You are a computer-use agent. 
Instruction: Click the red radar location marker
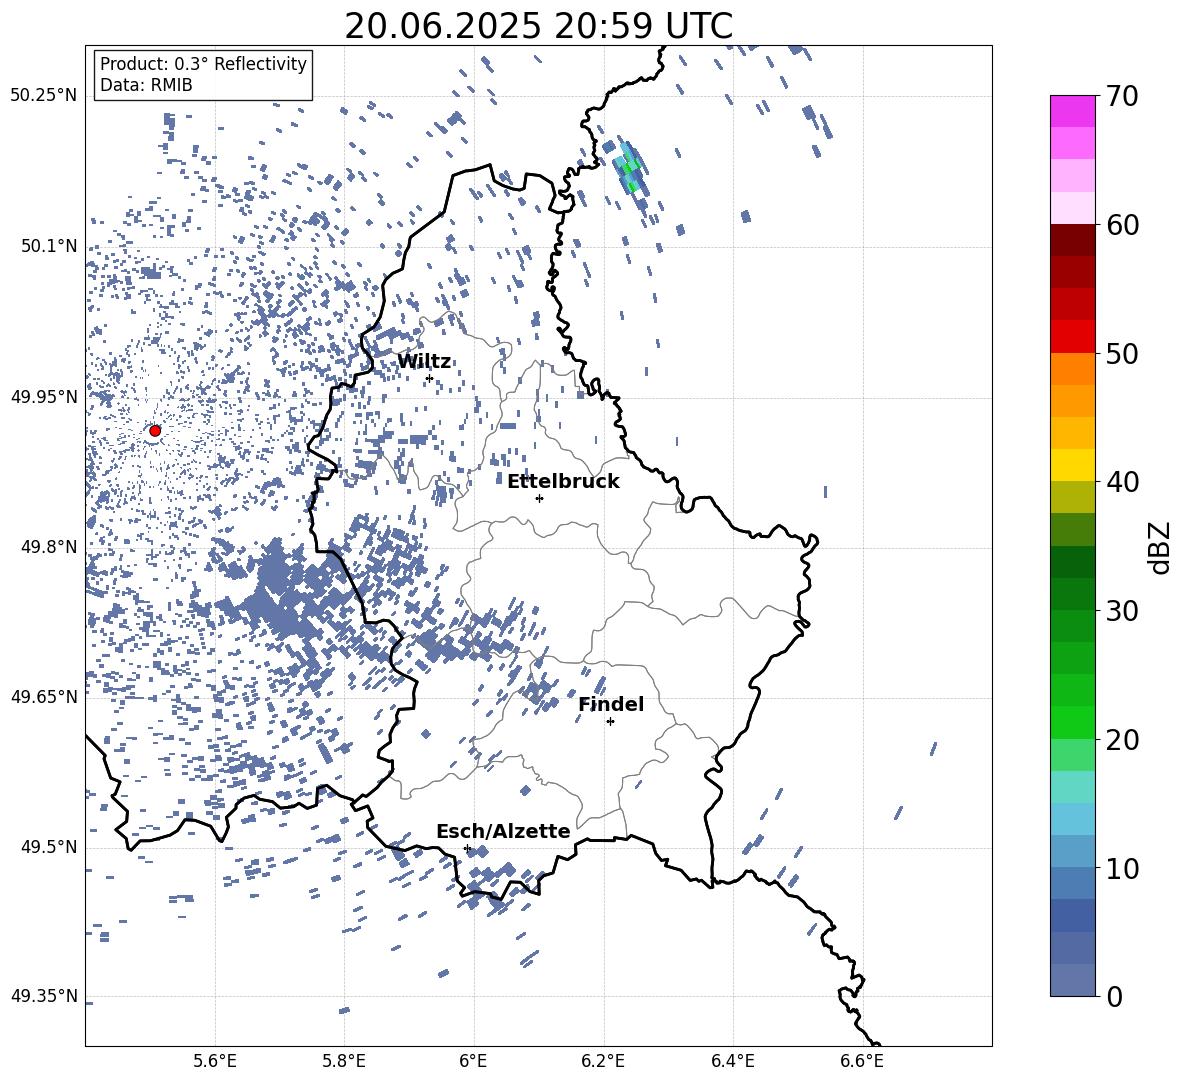(x=155, y=431)
